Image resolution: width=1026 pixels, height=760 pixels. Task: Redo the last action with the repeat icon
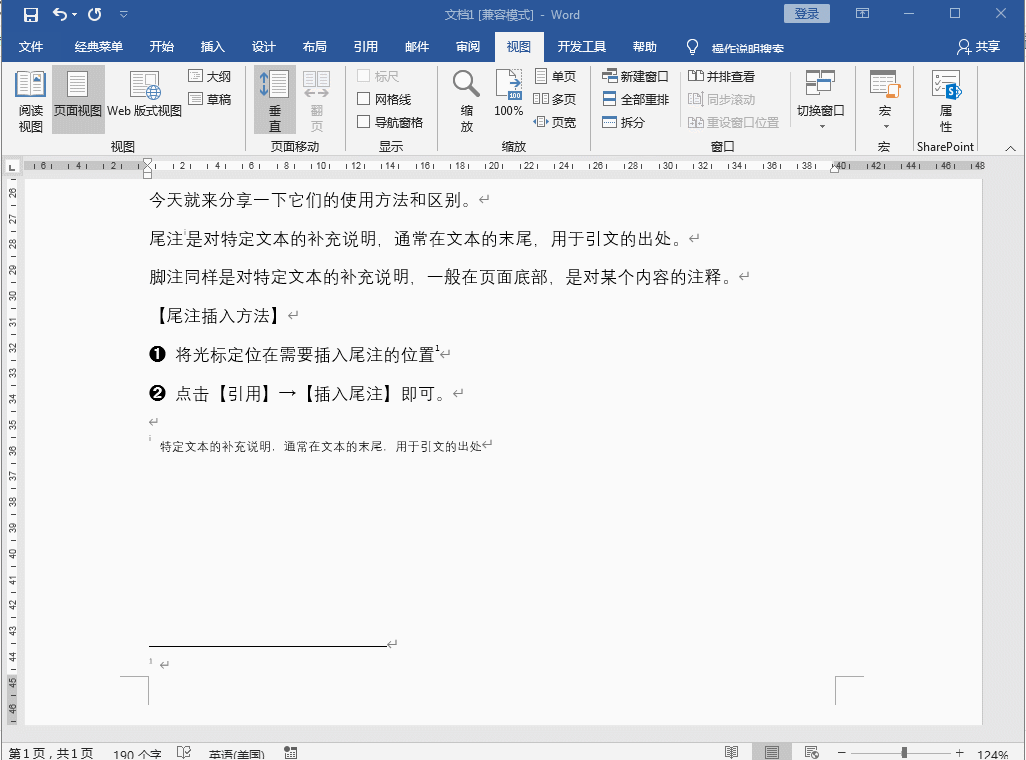95,14
